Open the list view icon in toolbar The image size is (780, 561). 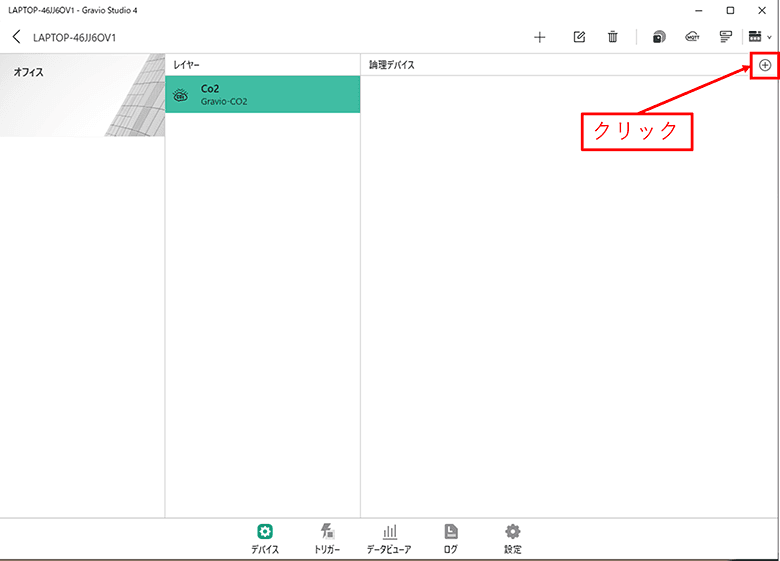point(726,37)
